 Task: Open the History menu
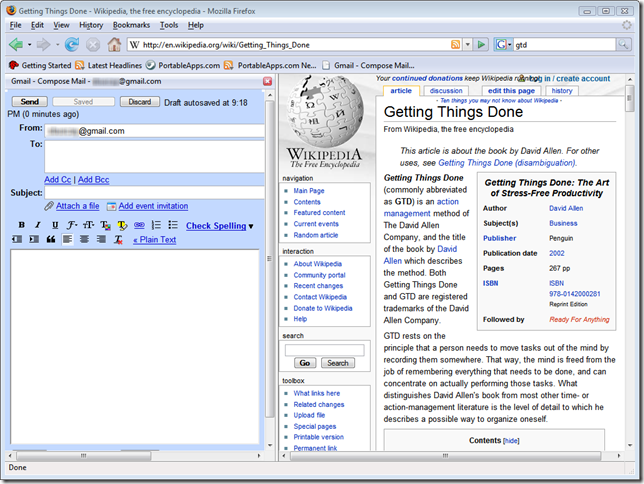[91, 25]
